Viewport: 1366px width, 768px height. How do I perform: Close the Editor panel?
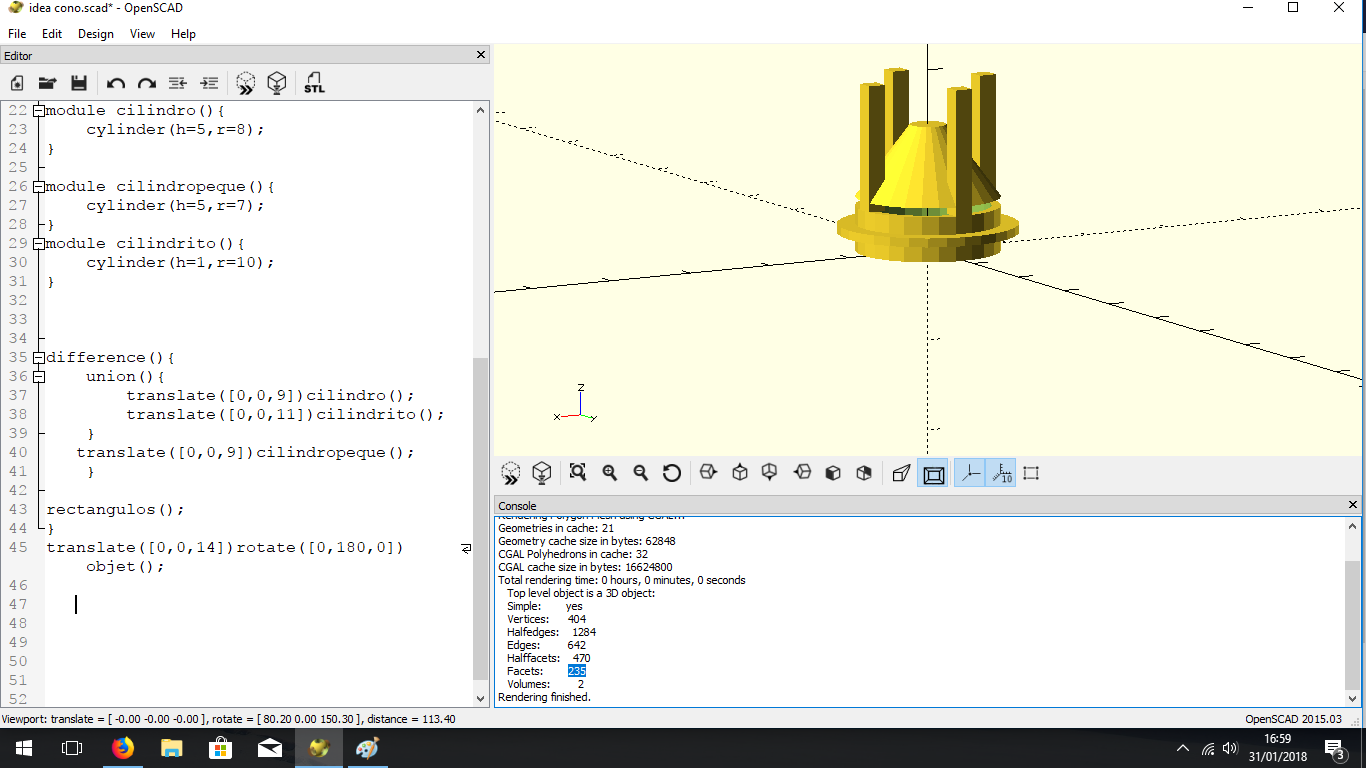point(480,56)
